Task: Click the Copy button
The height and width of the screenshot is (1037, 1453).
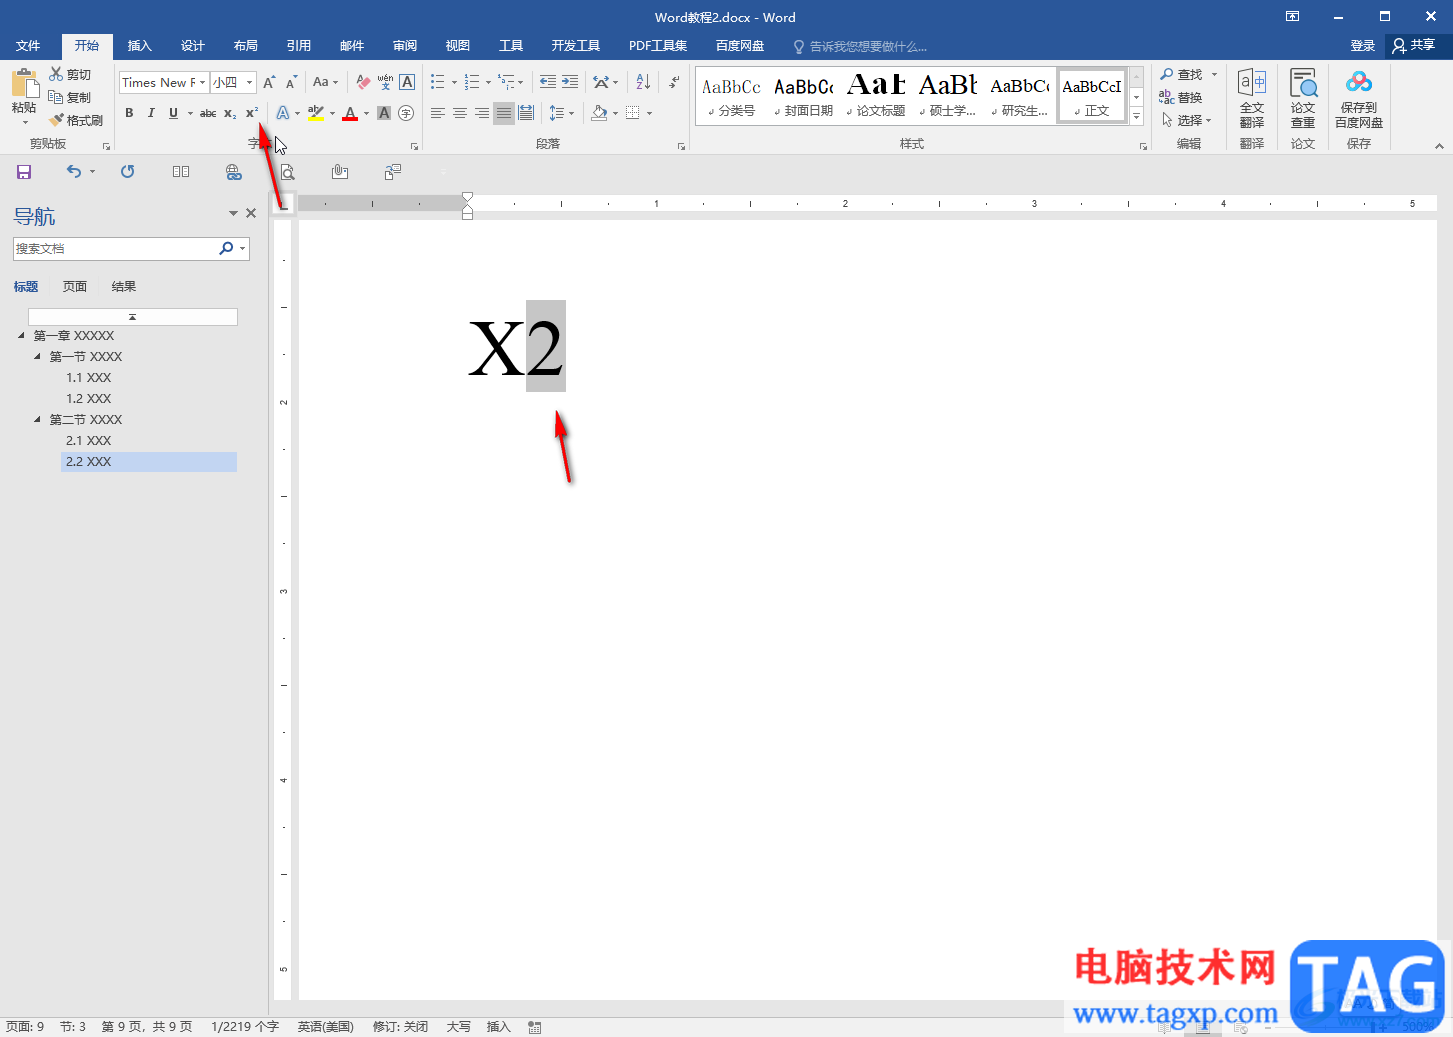Action: pos(70,97)
